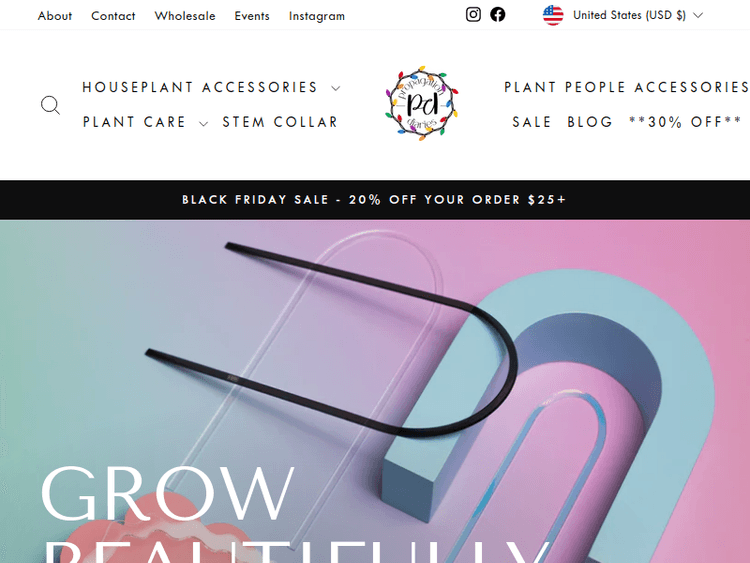
Task: Open the About page link
Action: pyautogui.click(x=55, y=16)
